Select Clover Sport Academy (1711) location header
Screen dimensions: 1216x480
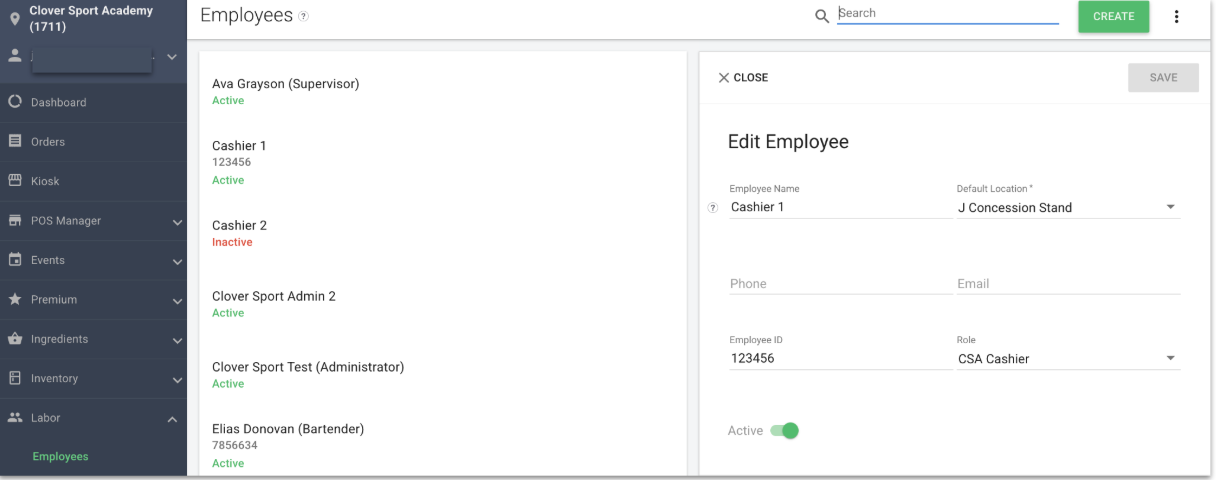tap(91, 18)
